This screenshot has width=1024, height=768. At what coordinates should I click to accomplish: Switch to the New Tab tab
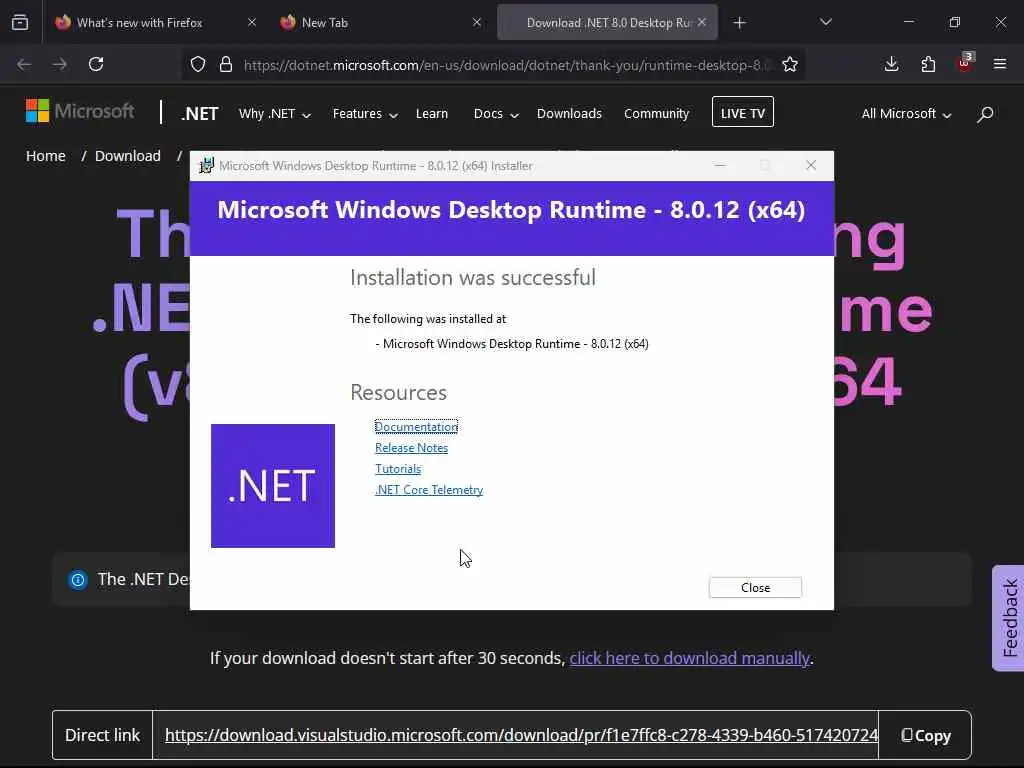point(379,22)
